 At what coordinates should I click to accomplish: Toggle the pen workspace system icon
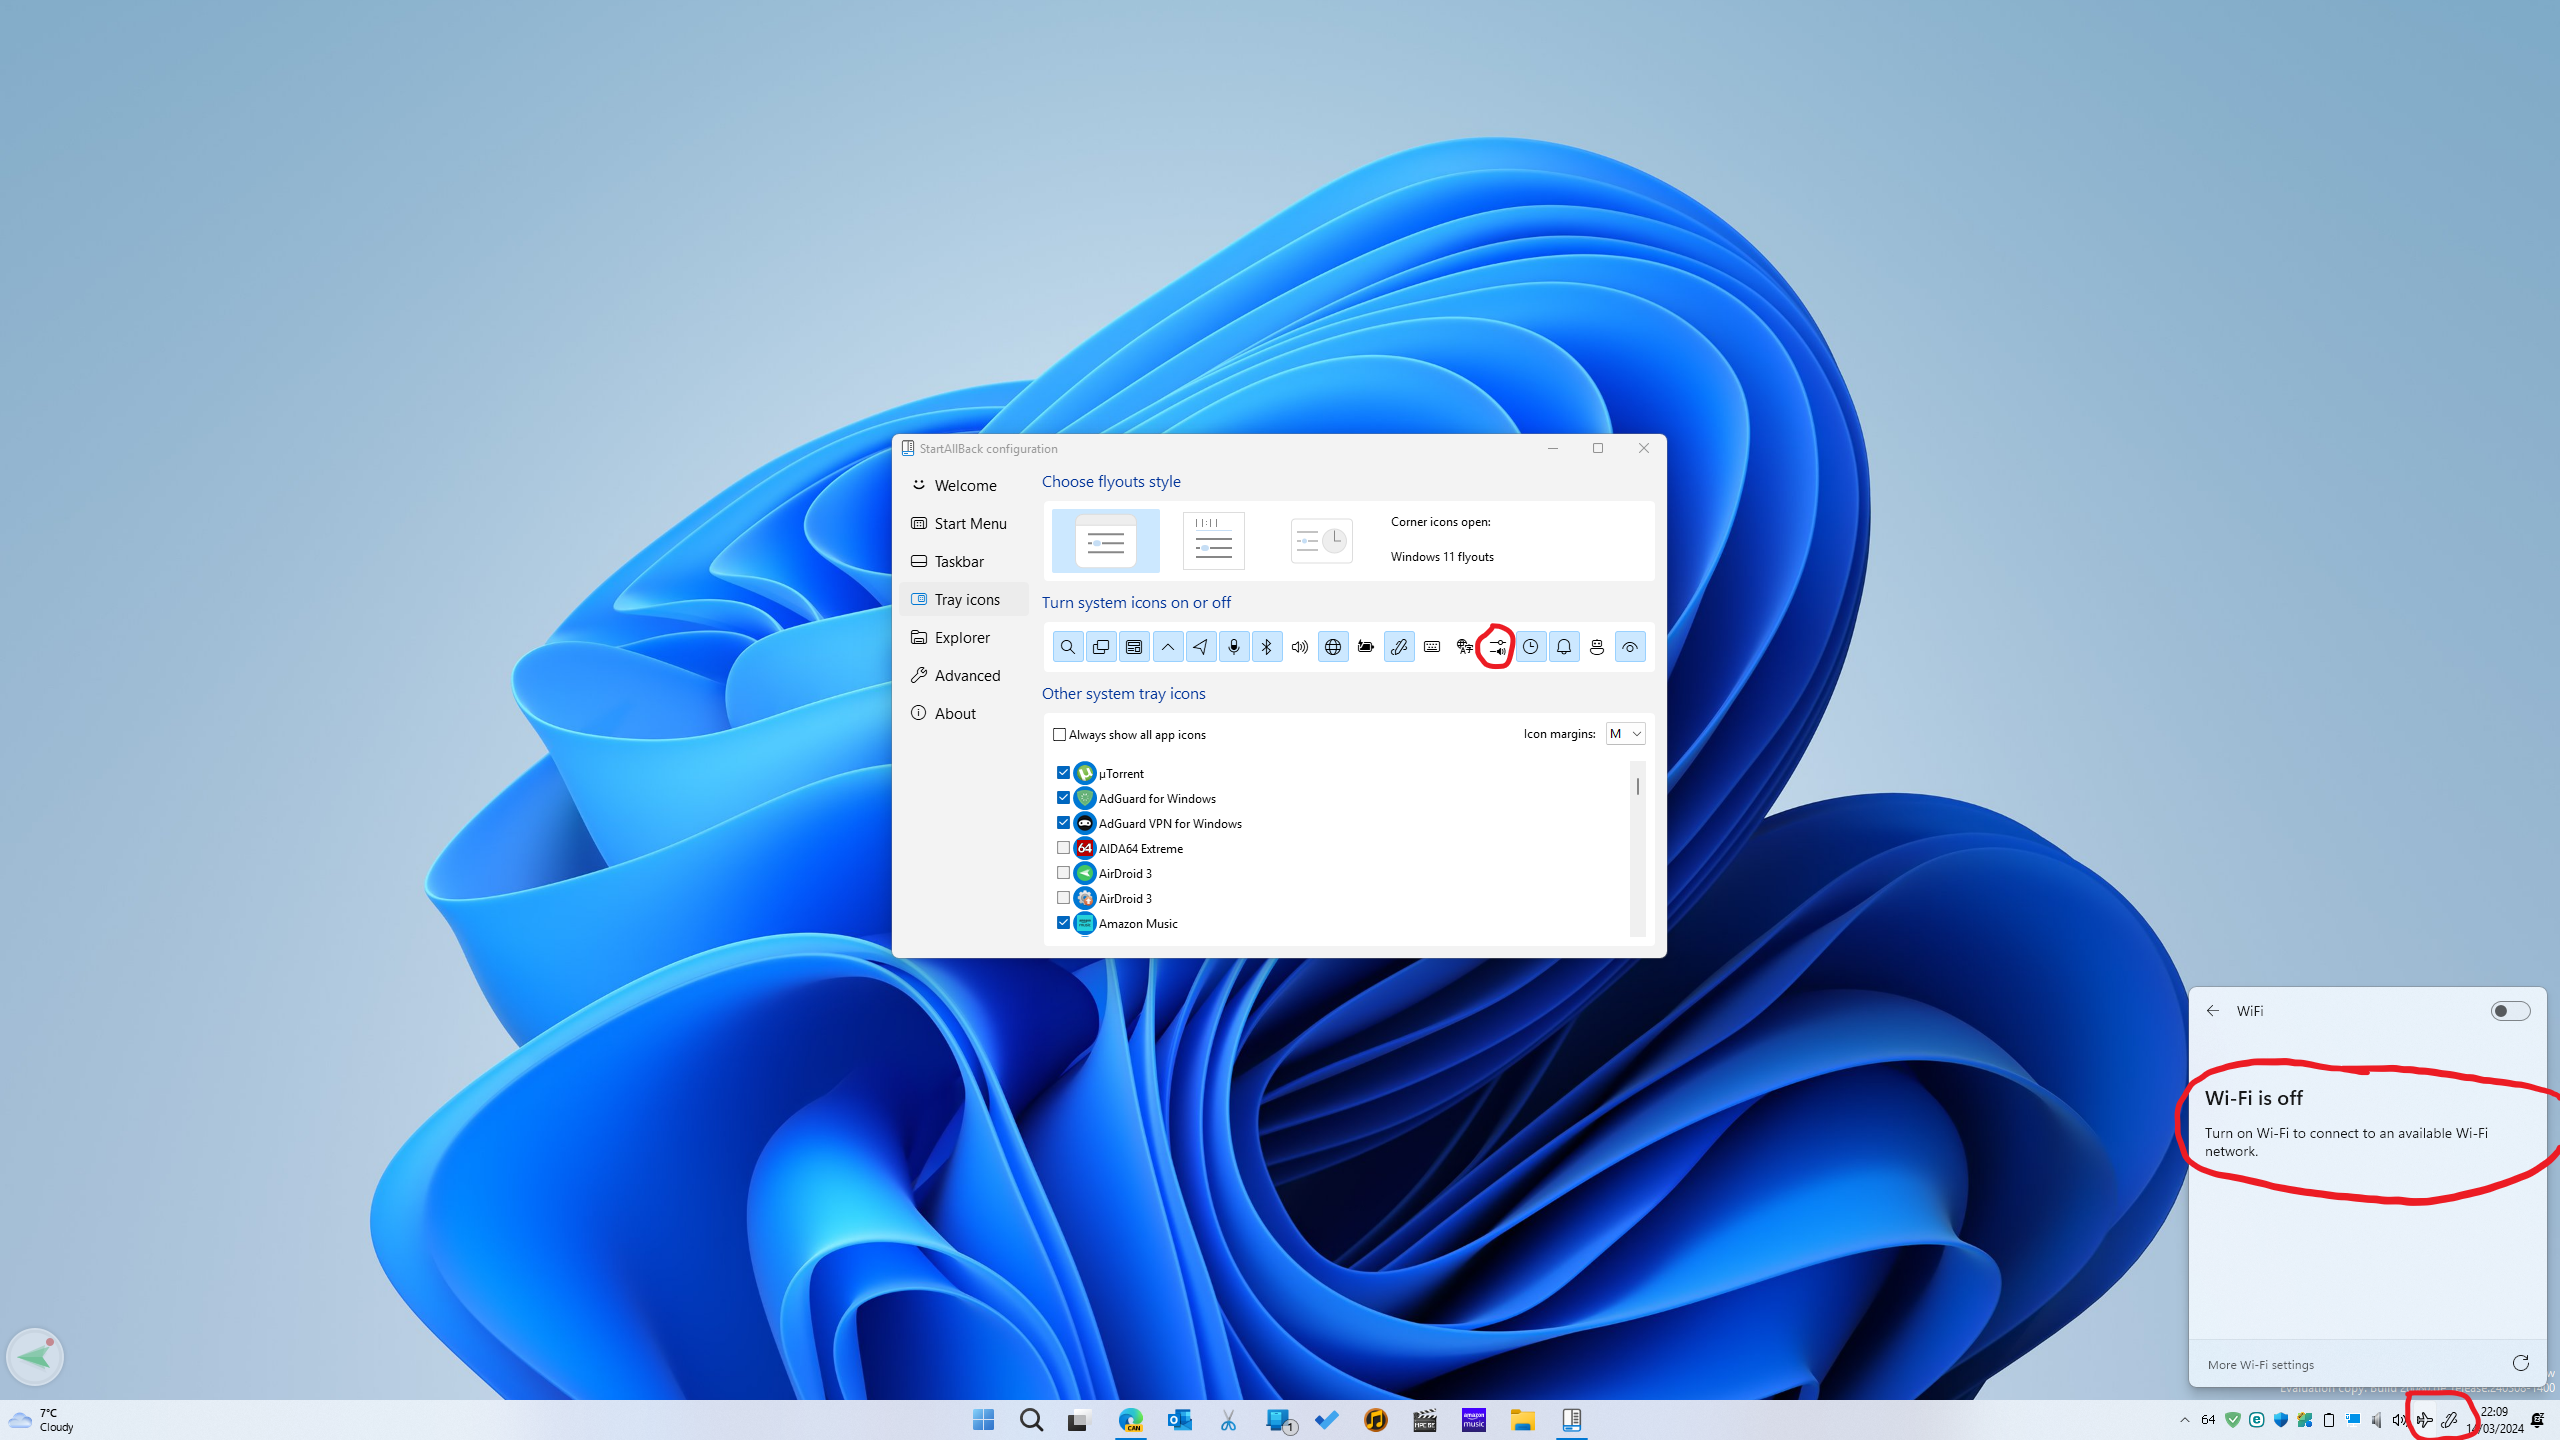[x=1398, y=647]
